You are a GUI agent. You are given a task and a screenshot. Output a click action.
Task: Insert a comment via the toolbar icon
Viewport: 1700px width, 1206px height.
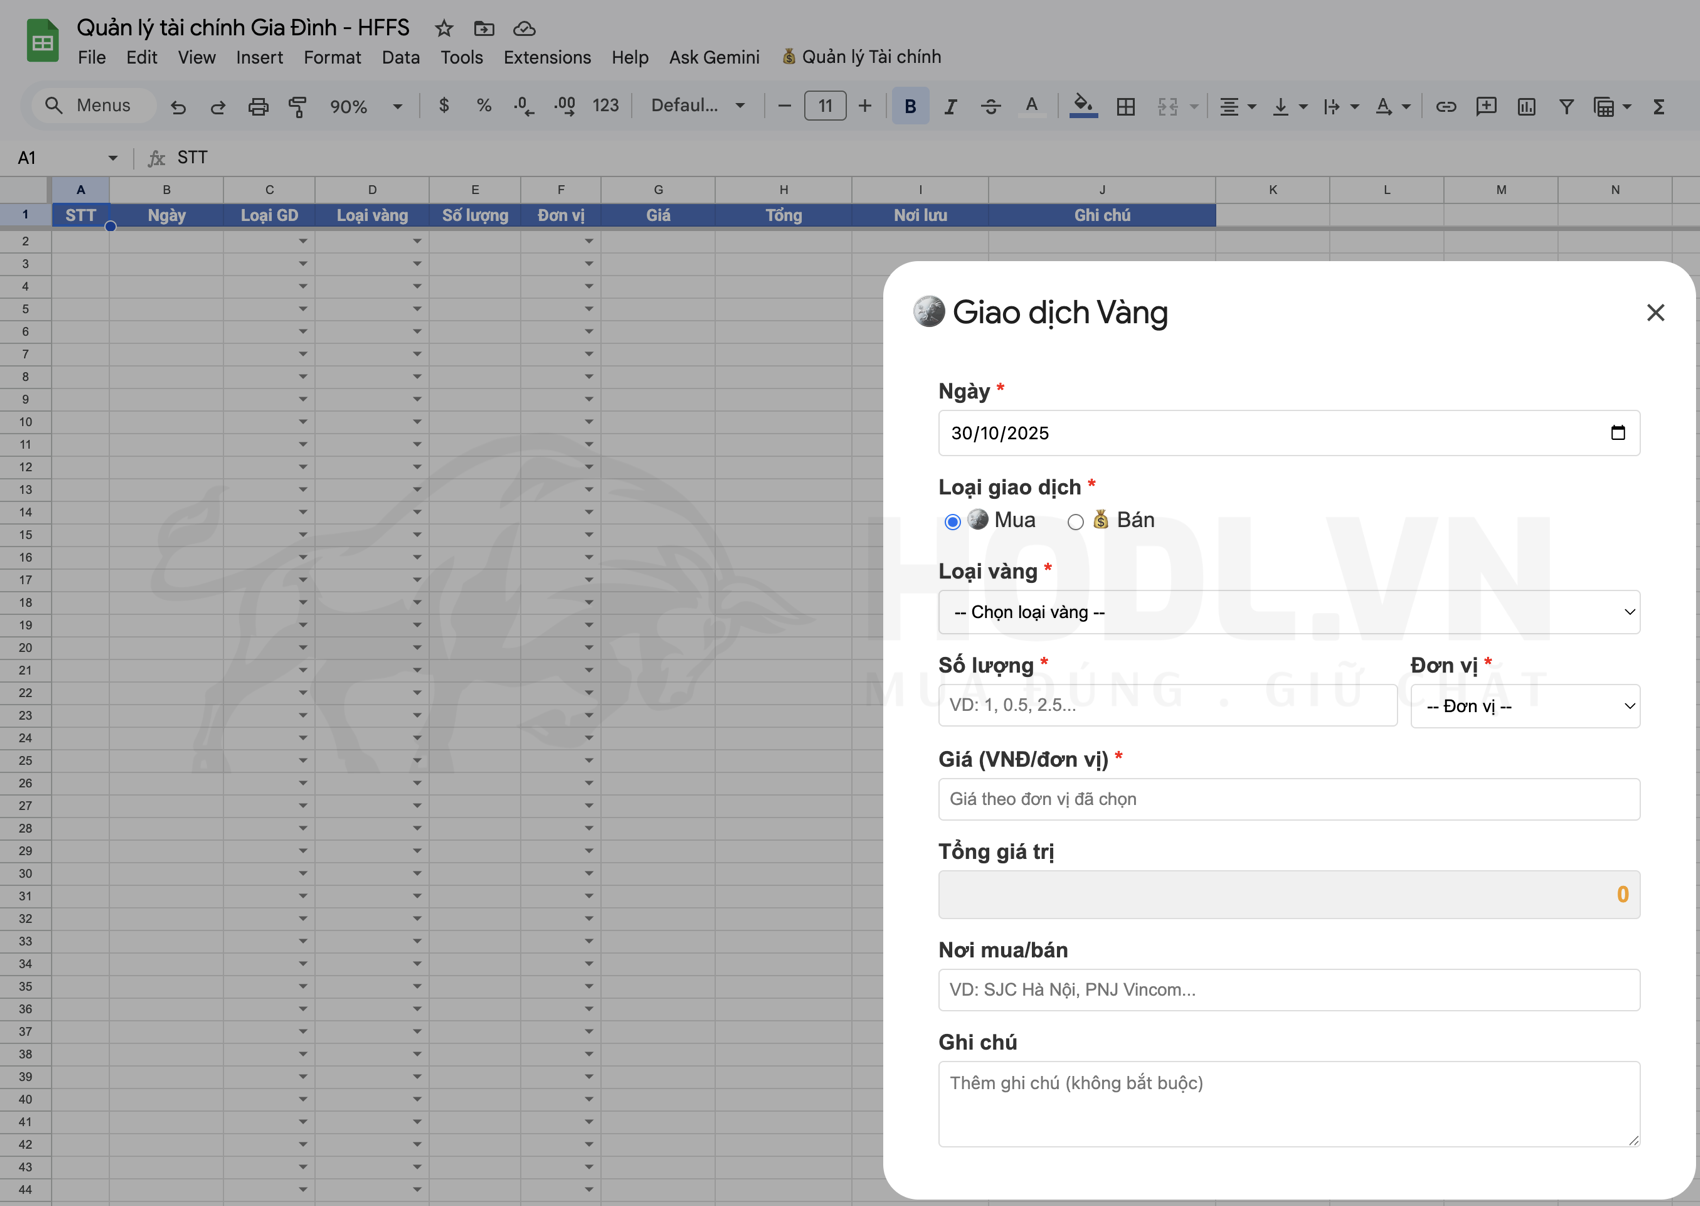pyautogui.click(x=1486, y=106)
